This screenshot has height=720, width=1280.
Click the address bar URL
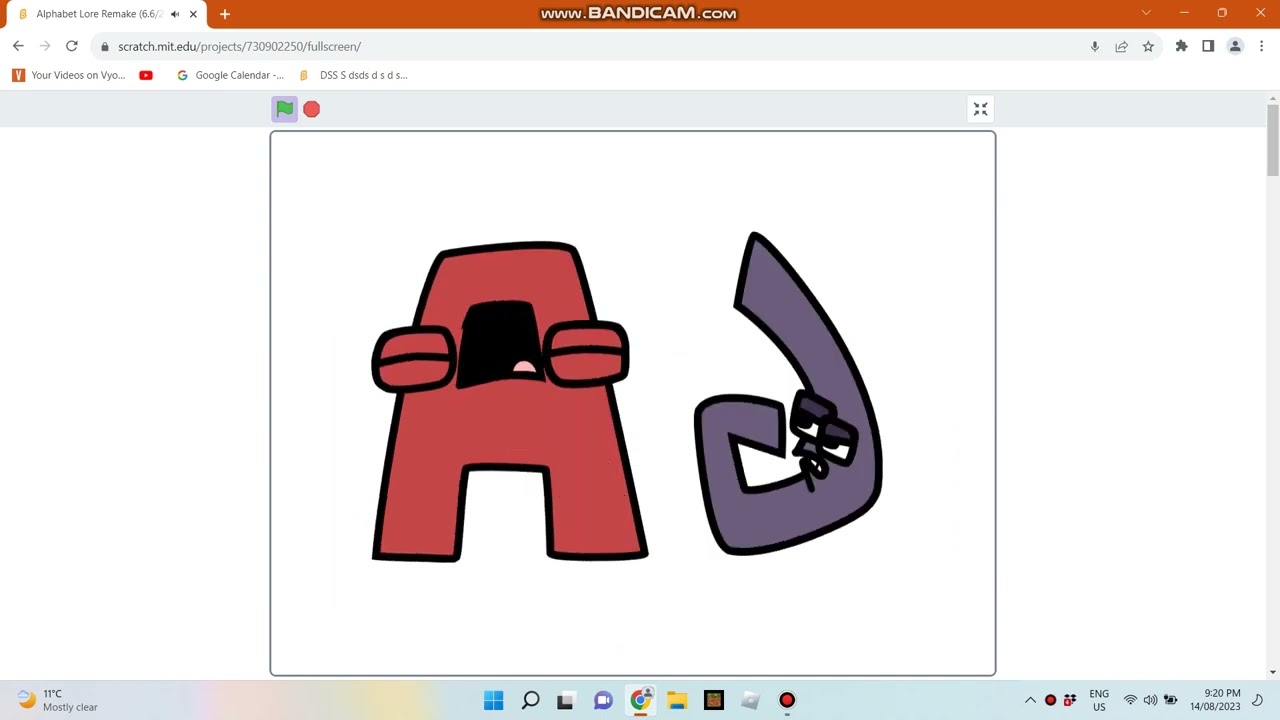(x=239, y=46)
